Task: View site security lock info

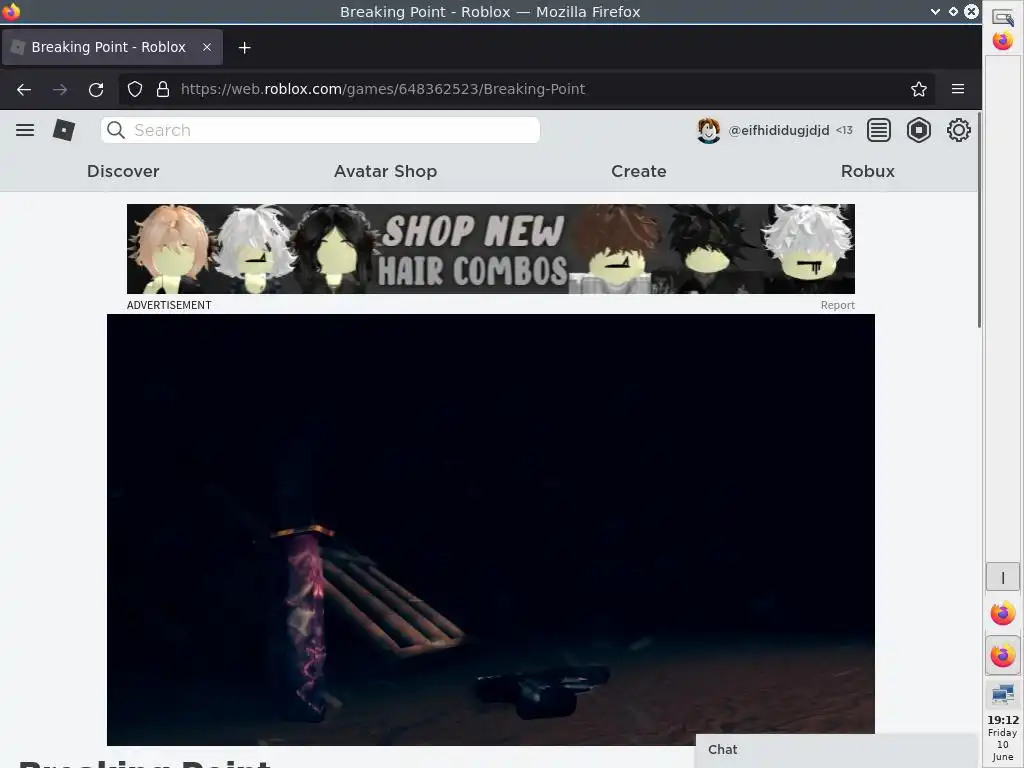Action: coord(163,89)
